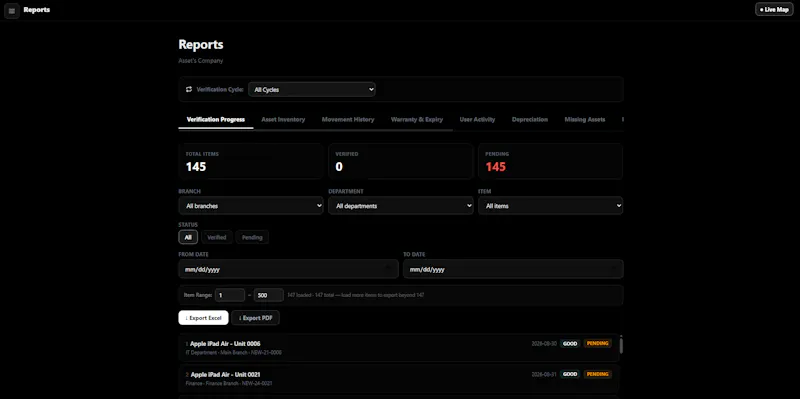This screenshot has width=800, height=399.
Task: Click the Verified 0 card
Action: 401,161
